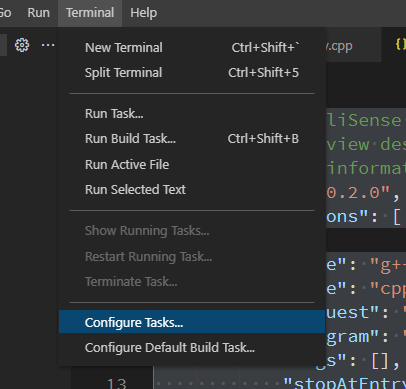Click line number 13 in gutter
The image size is (406, 389).
[x=117, y=383]
